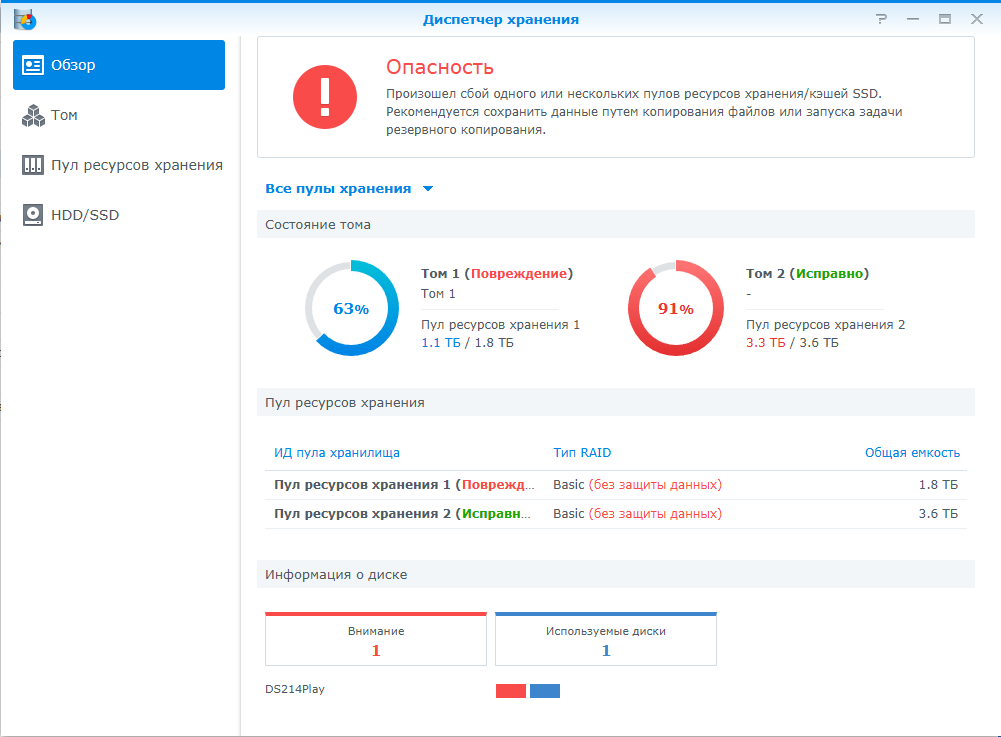1001x737 pixels.
Task: Click the 'Тип RAID' column header
Action: pos(582,453)
